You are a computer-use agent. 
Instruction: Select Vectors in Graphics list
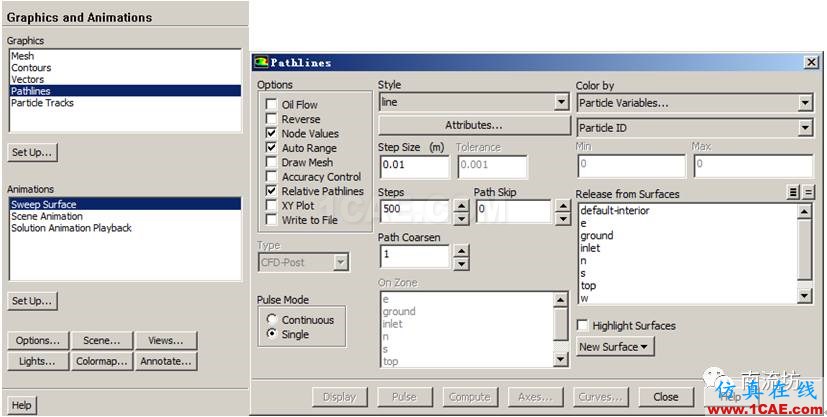pyautogui.click(x=125, y=79)
